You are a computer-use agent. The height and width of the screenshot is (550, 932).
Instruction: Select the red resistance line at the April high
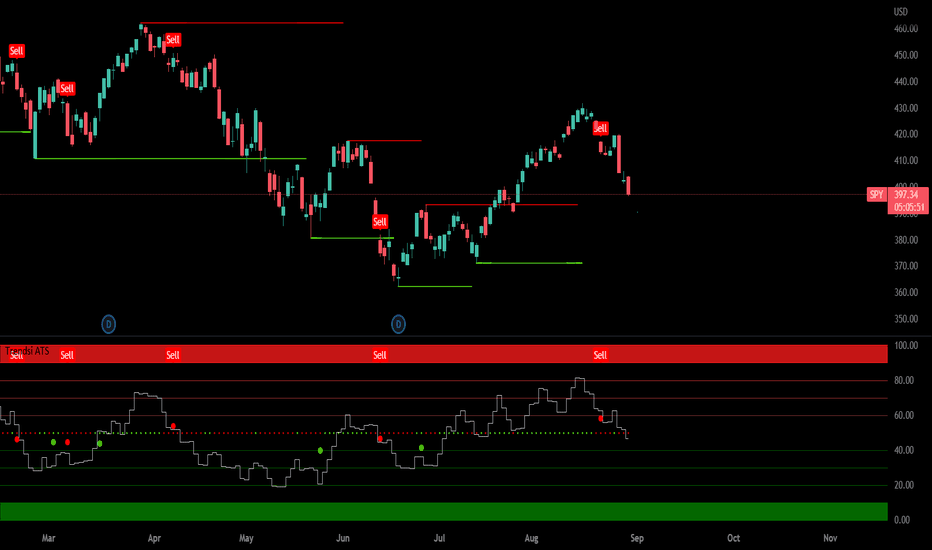tap(242, 23)
